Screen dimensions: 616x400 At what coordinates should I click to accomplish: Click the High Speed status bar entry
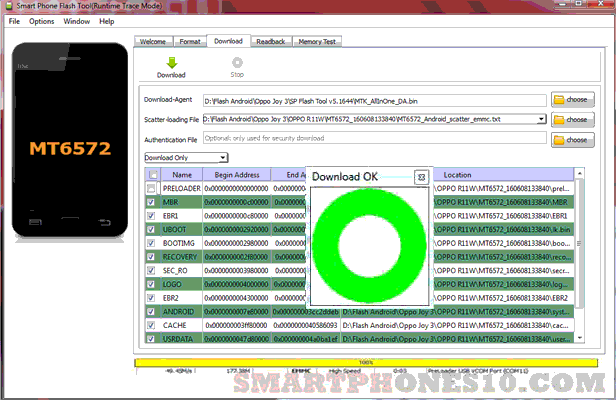tap(345, 371)
